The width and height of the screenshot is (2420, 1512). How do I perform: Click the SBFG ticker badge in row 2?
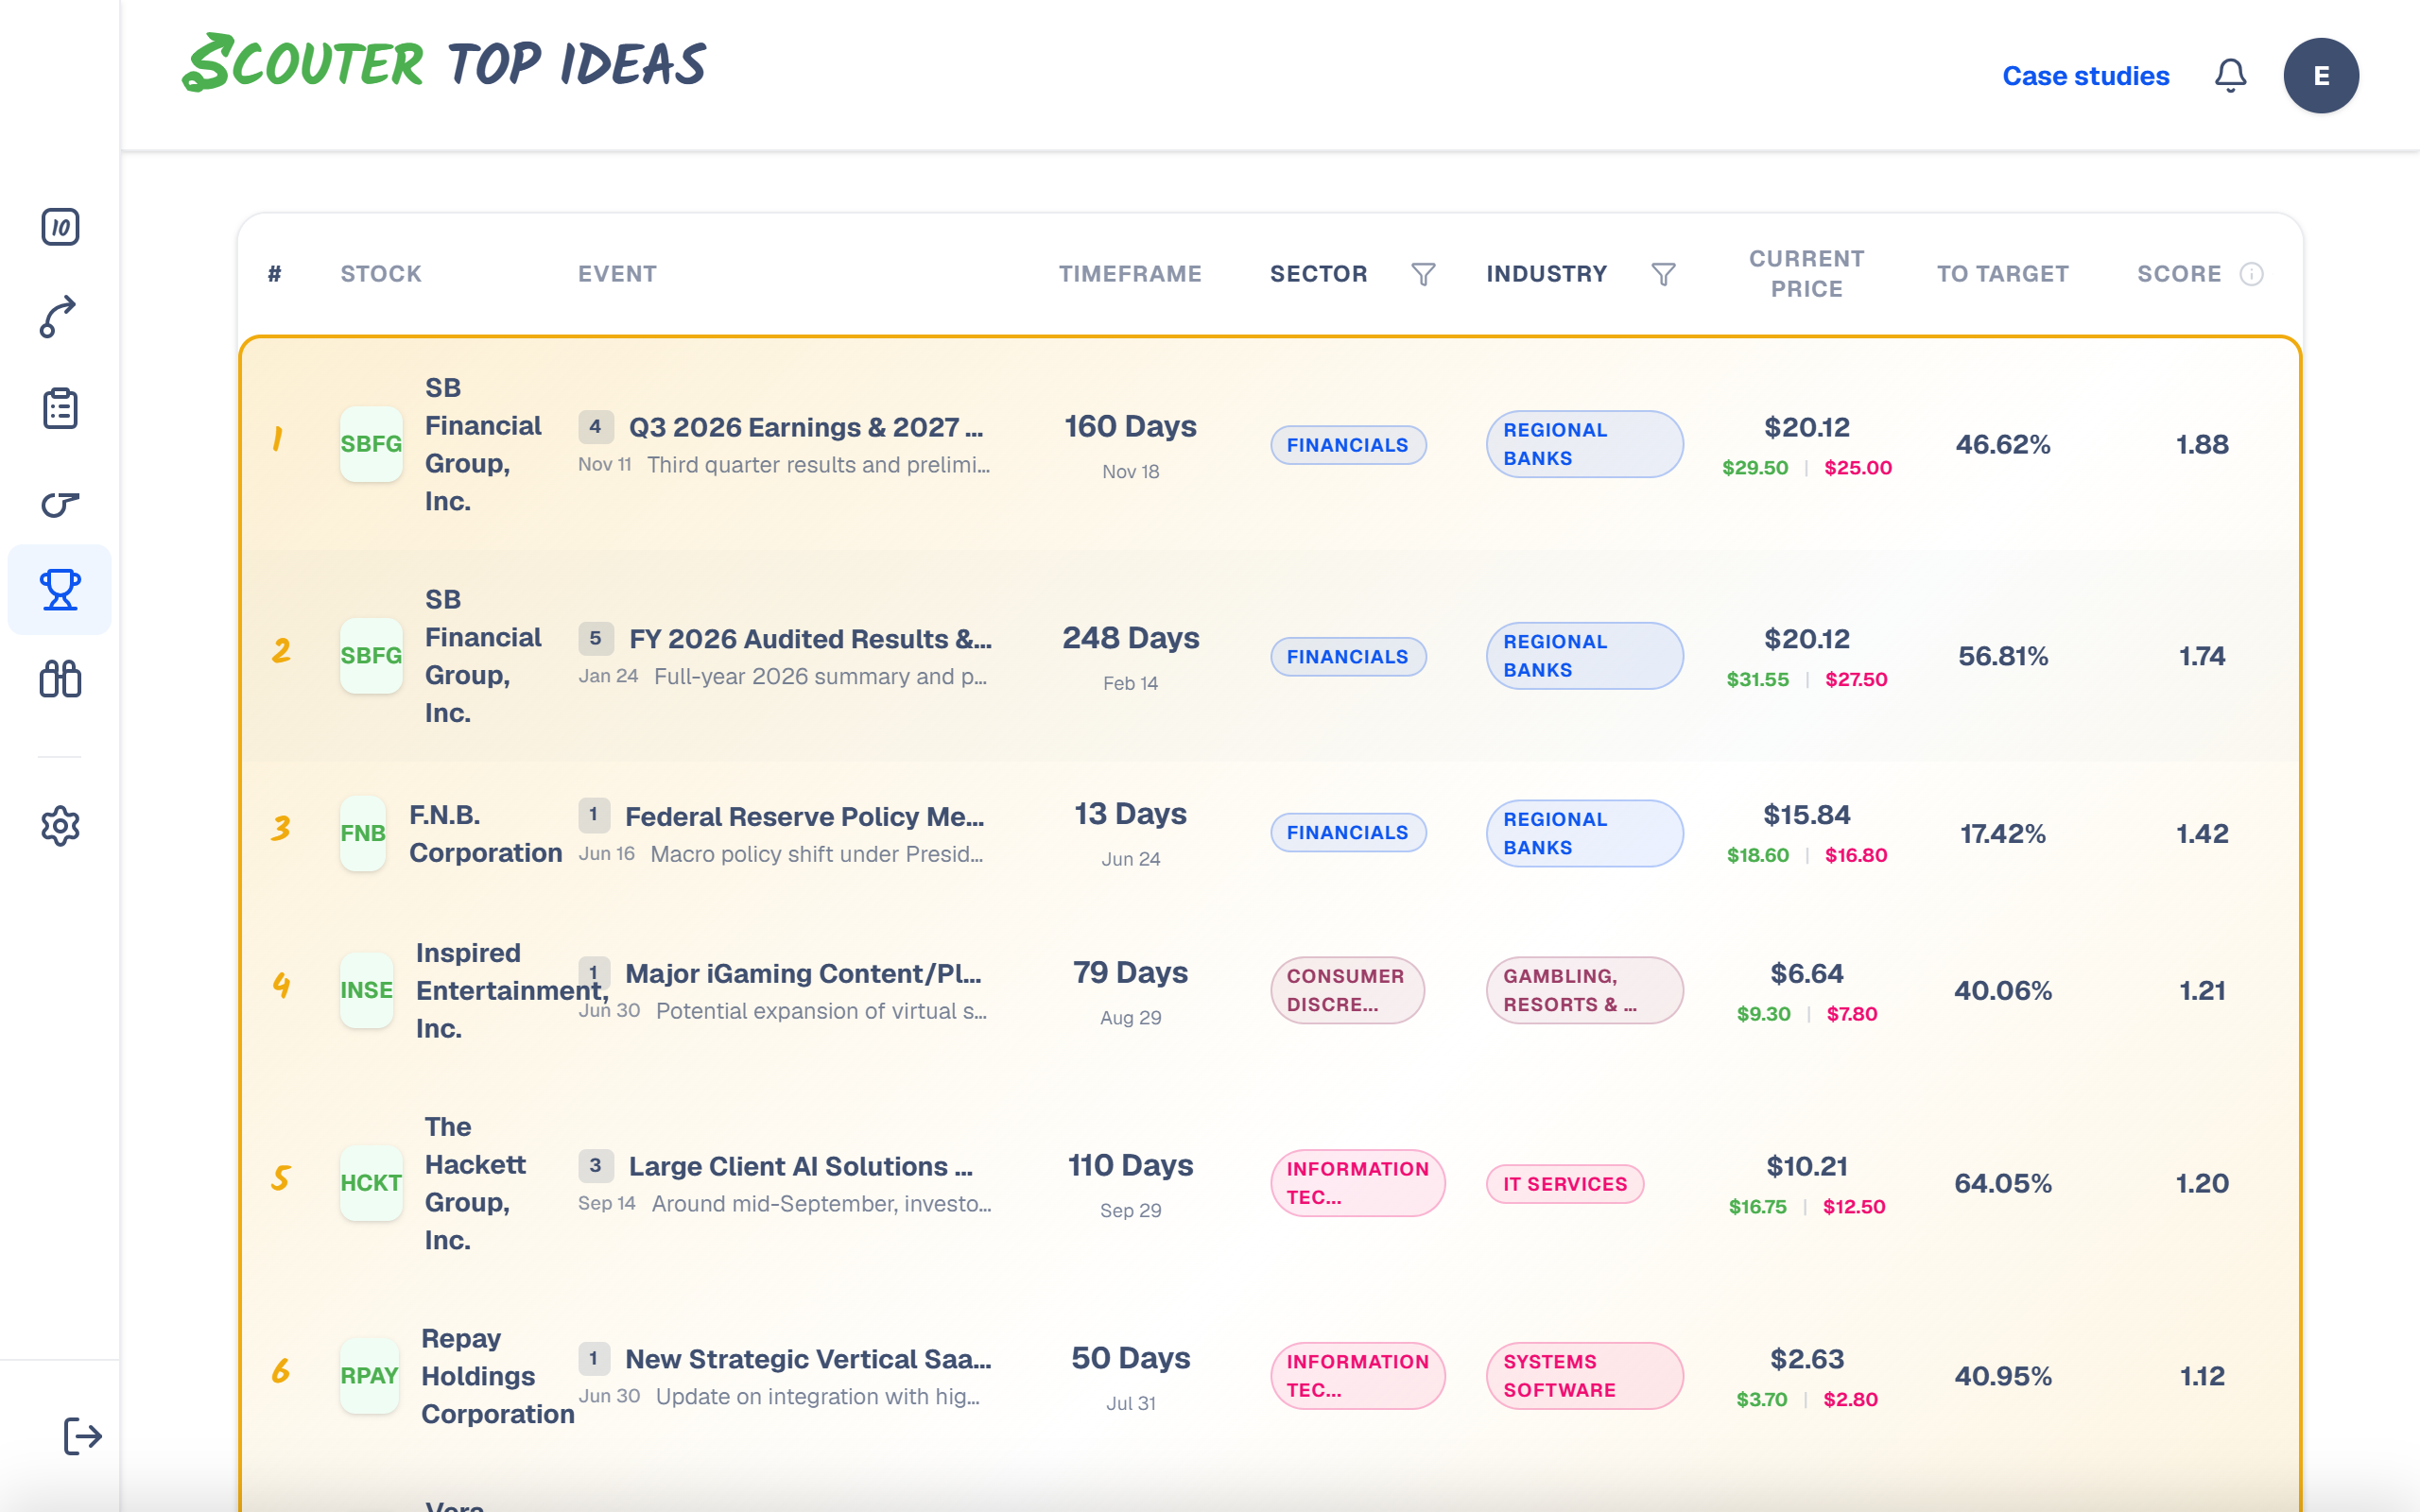[x=371, y=656]
